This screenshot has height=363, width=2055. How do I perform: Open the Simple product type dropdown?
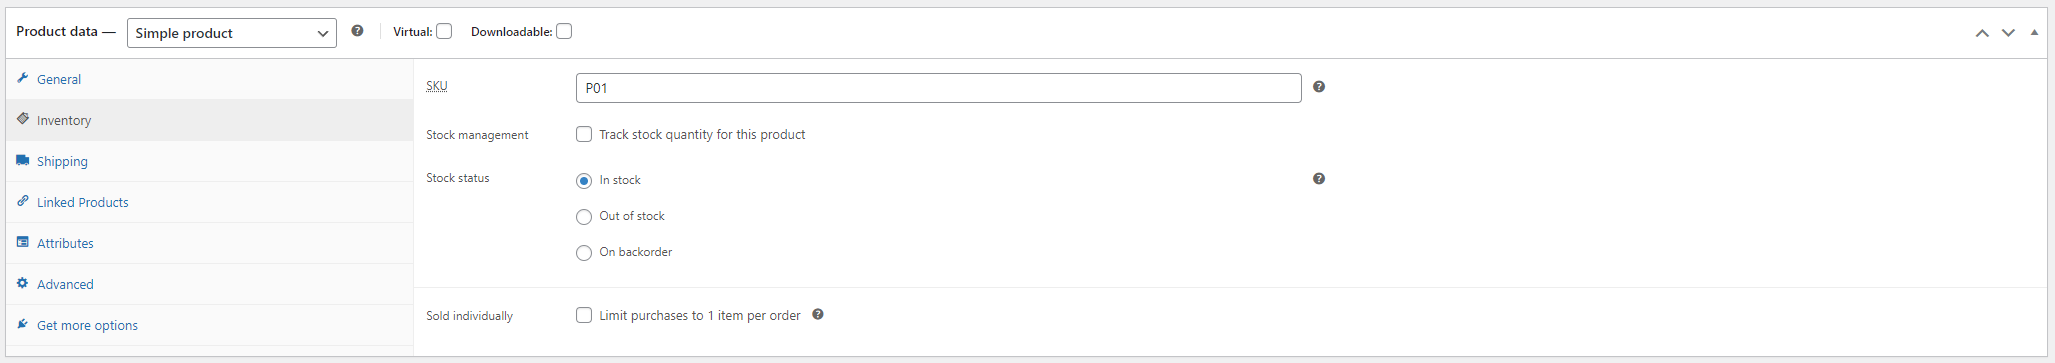[x=232, y=33]
